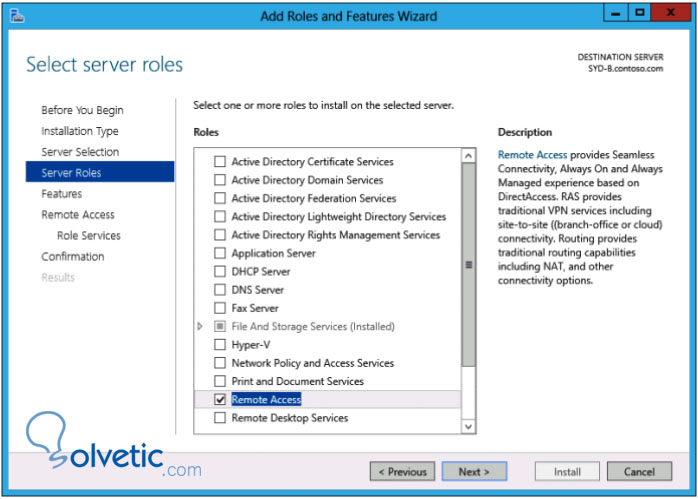698x499 pixels.
Task: Check the Application Server role checkbox
Action: click(220, 253)
